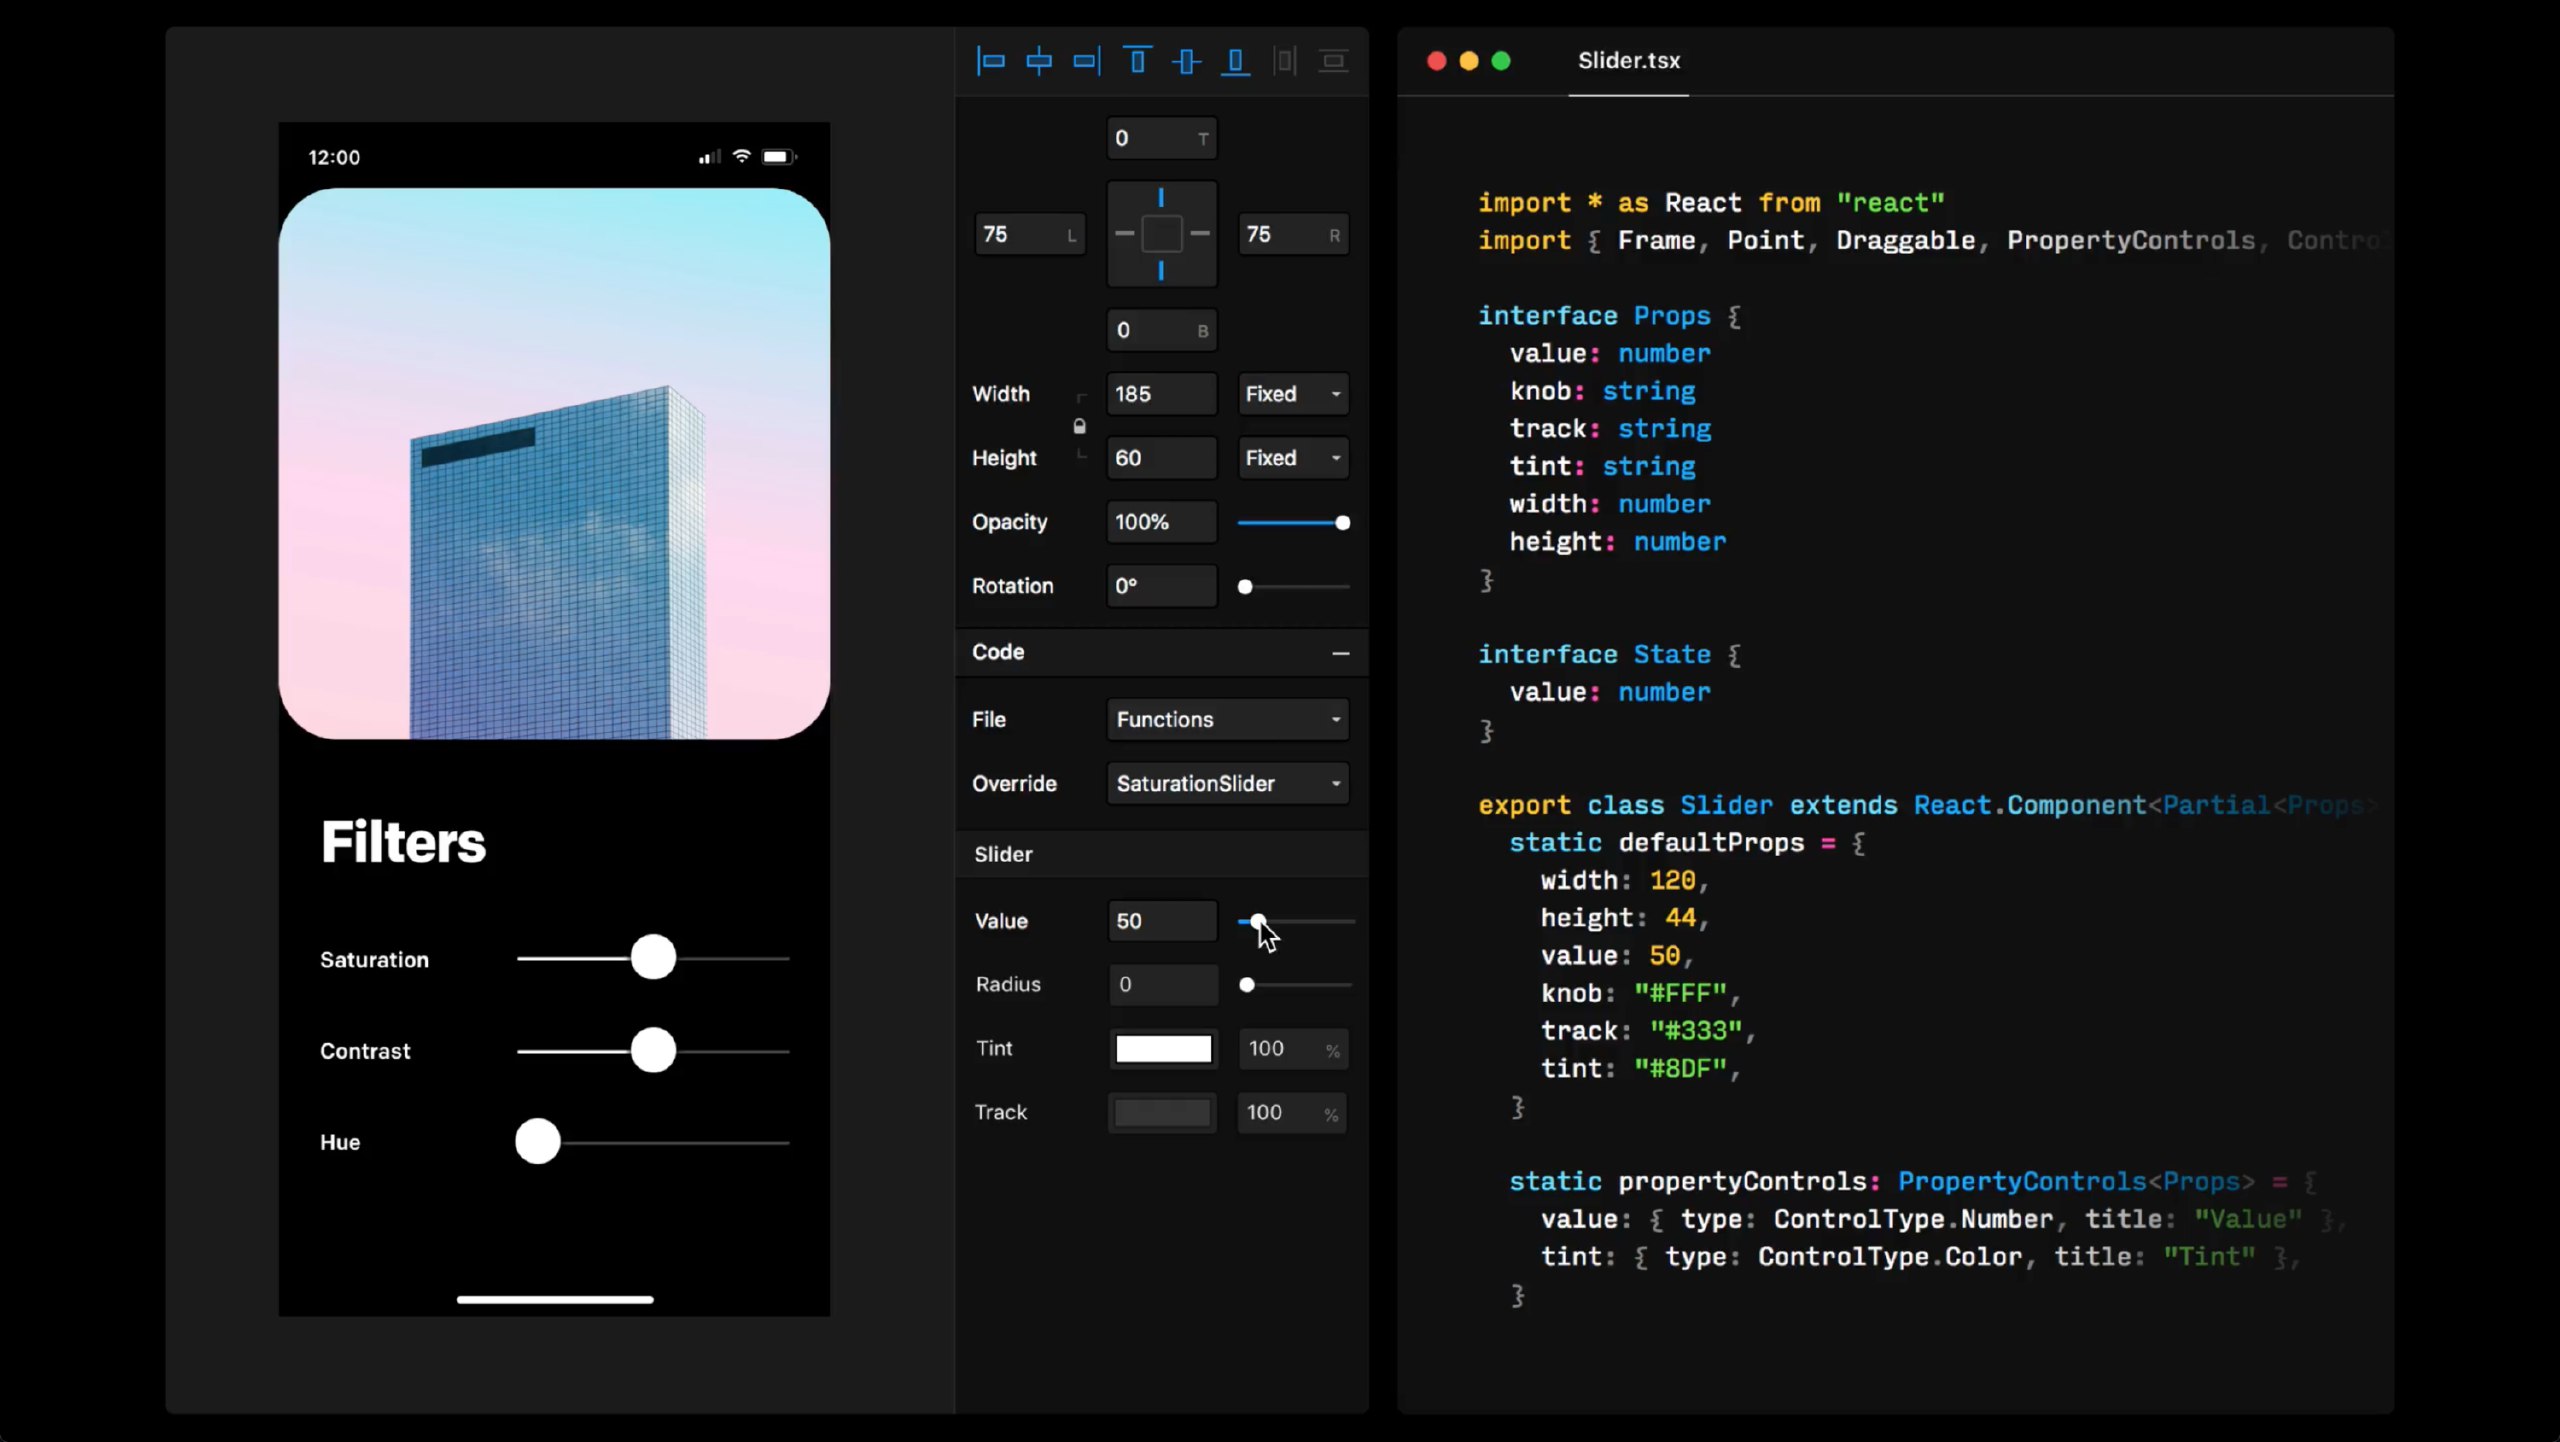Click the green zoom button of code window
The height and width of the screenshot is (1442, 2560).
point(1501,61)
